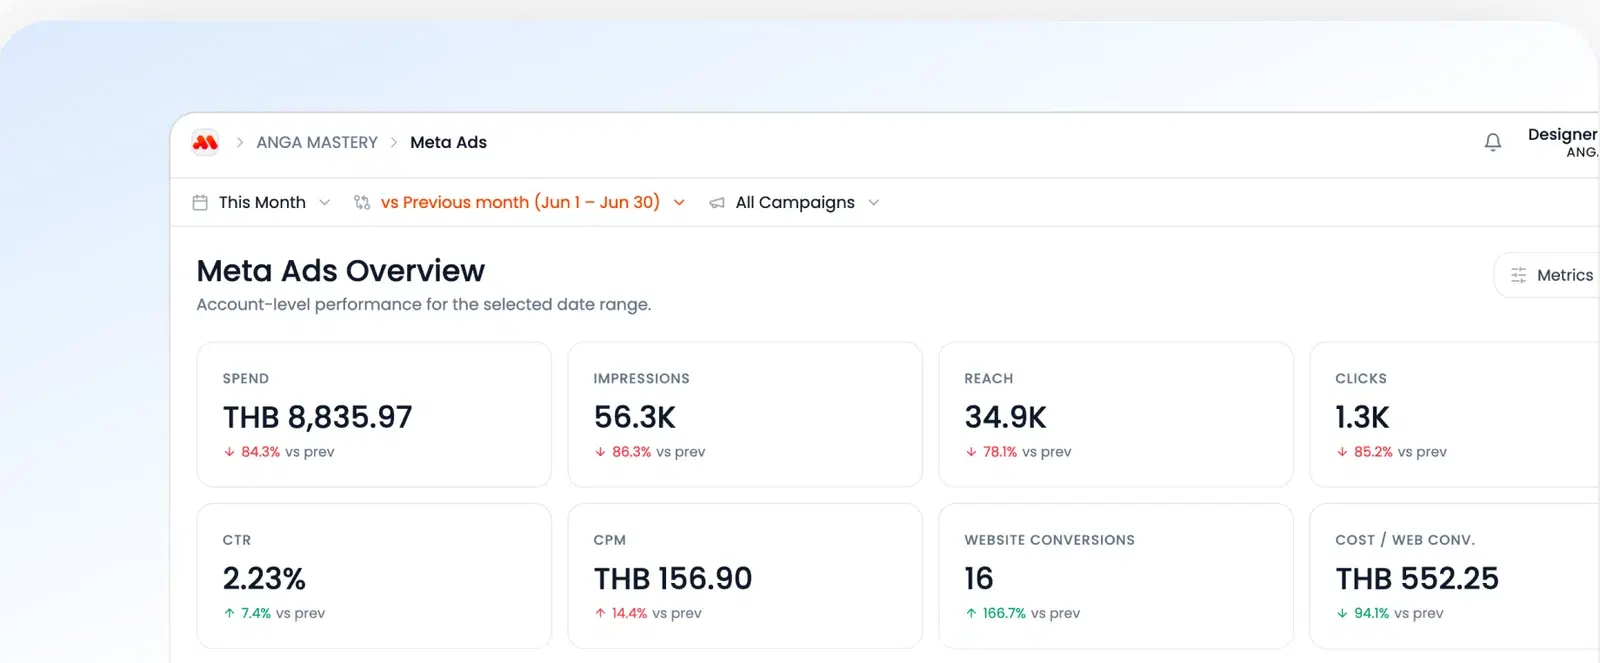Click the 84.3% vs prev change under Spend

[279, 452]
